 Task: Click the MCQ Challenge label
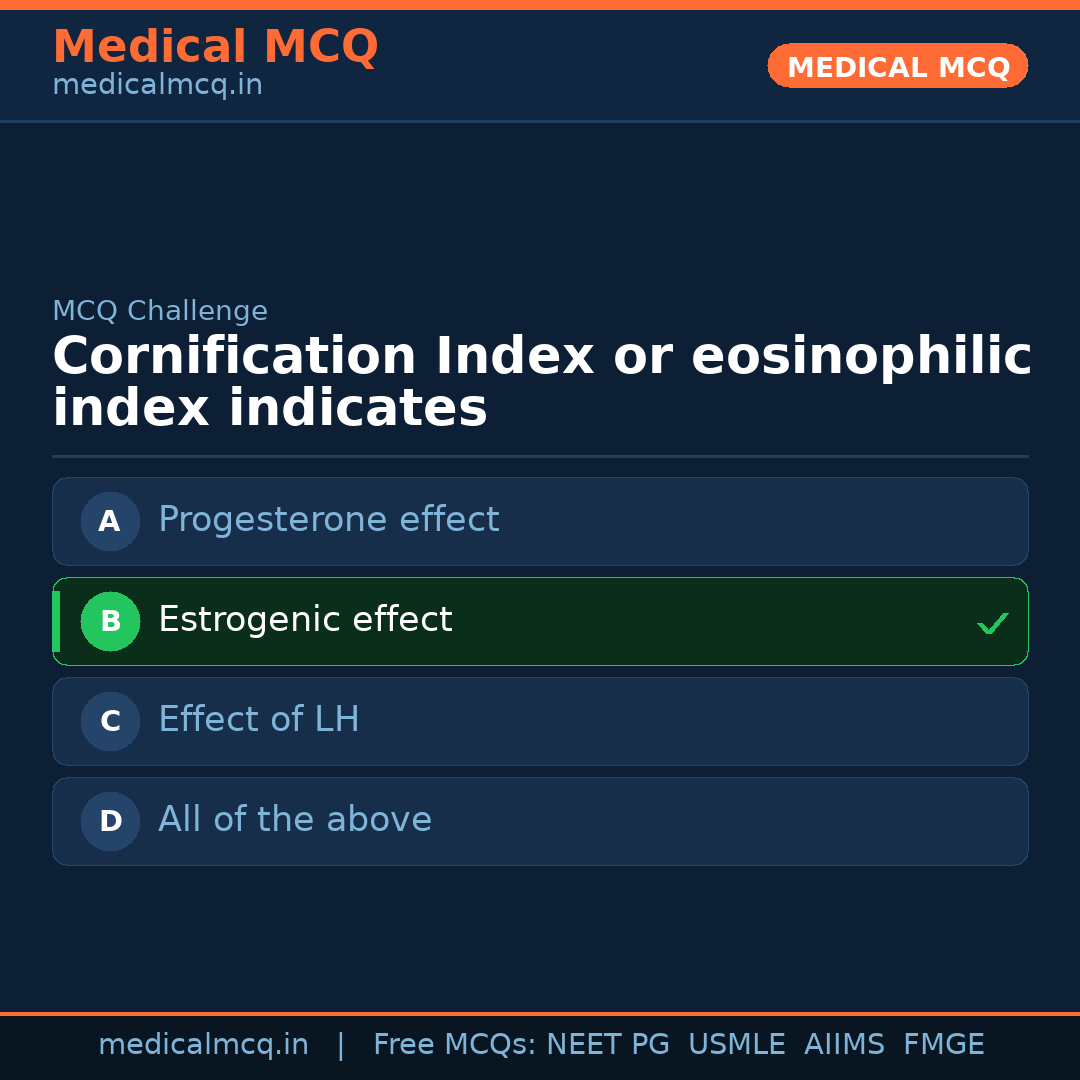point(160,311)
